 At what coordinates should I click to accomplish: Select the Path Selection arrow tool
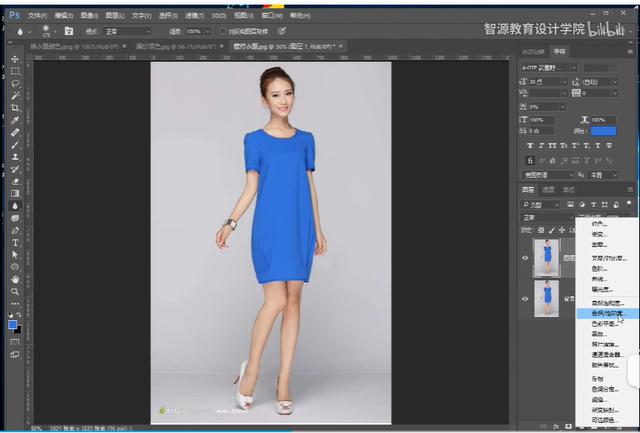click(x=15, y=255)
